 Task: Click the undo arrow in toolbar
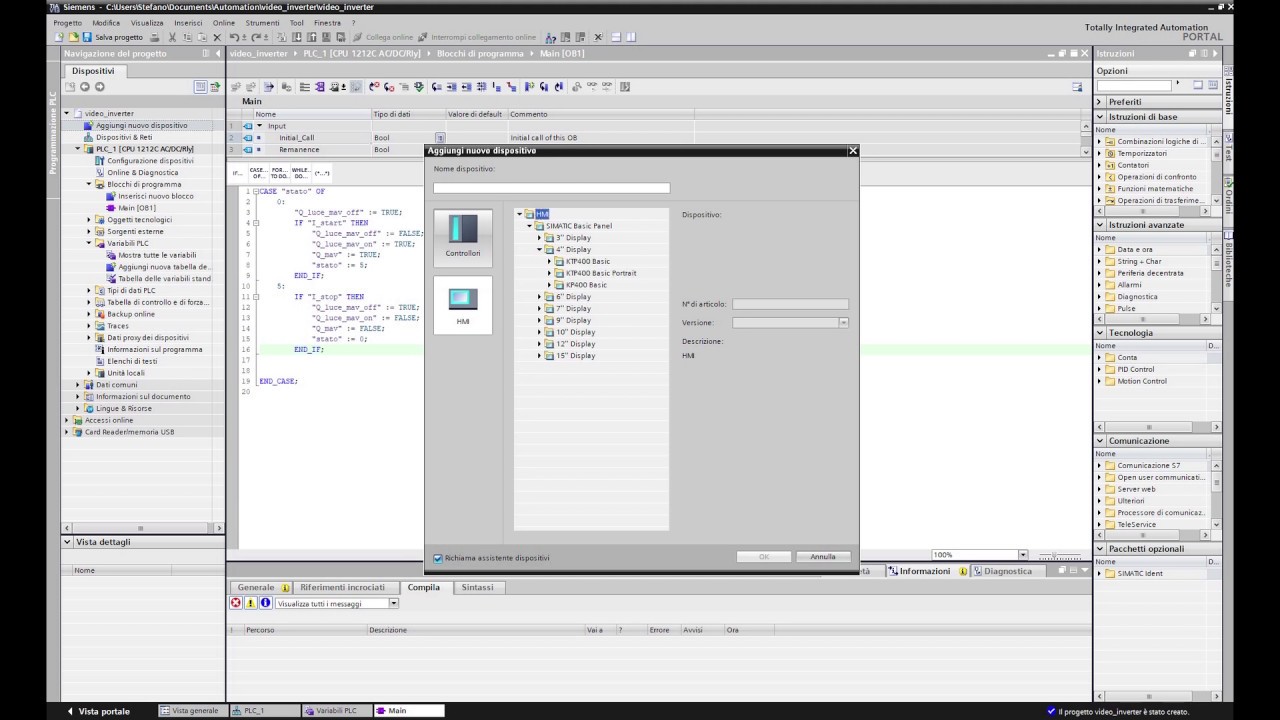pyautogui.click(x=234, y=37)
